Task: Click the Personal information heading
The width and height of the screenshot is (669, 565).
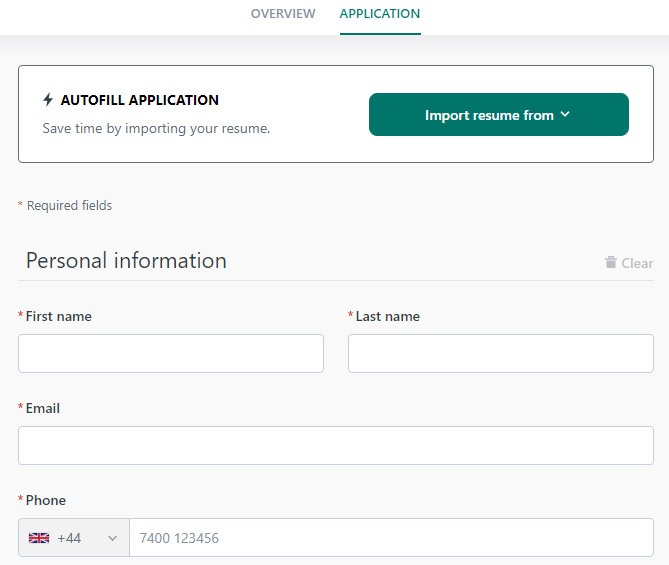Action: (126, 260)
